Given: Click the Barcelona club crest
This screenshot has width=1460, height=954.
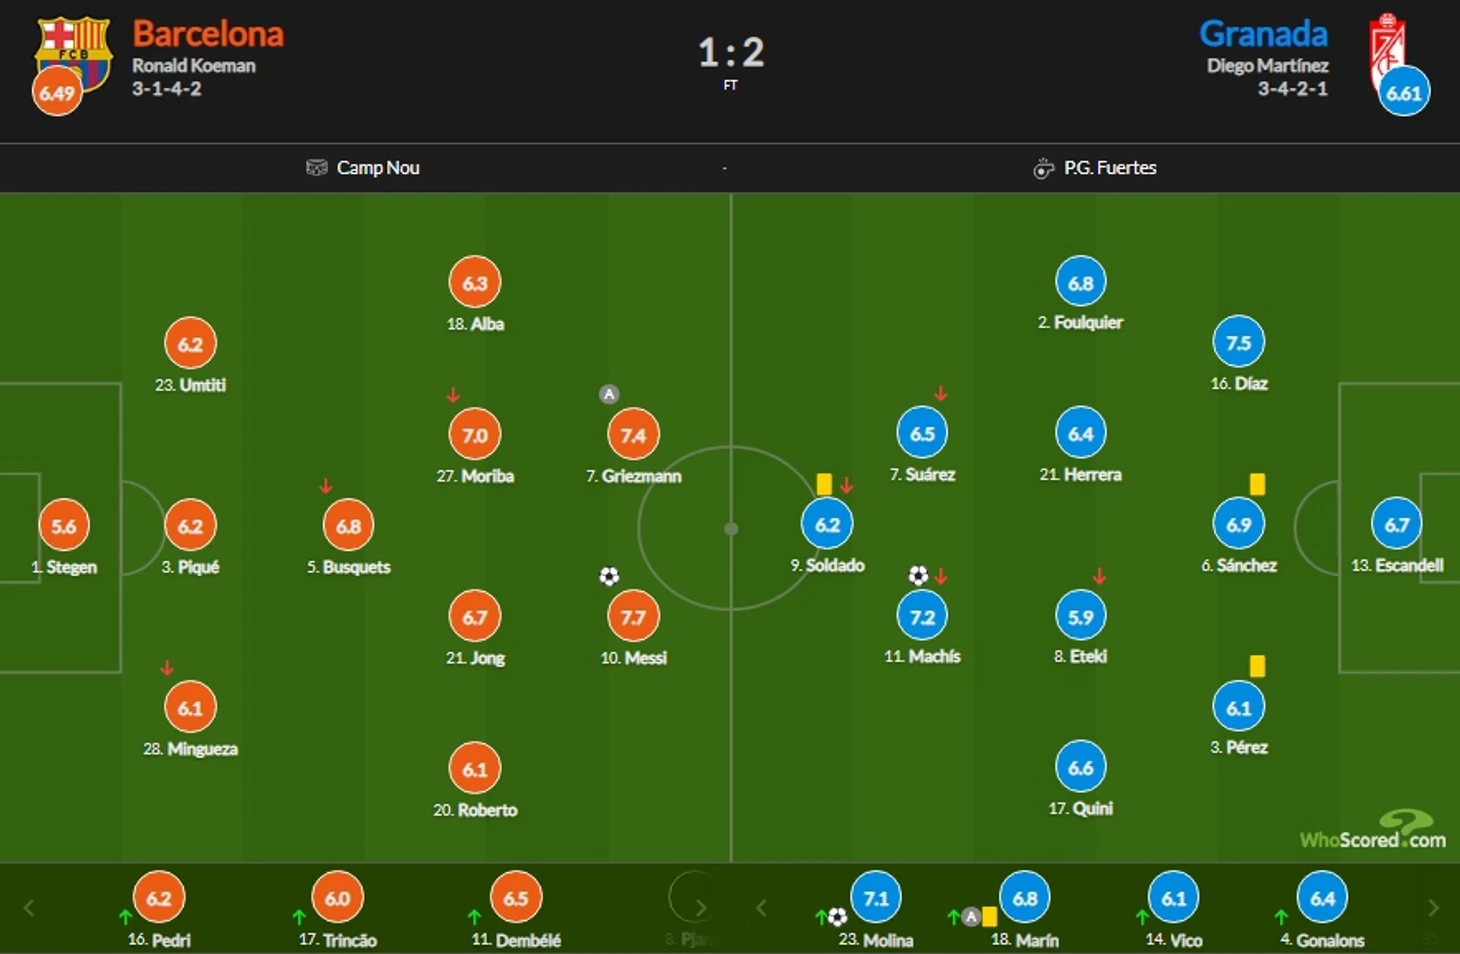Looking at the screenshot, I should pyautogui.click(x=73, y=54).
